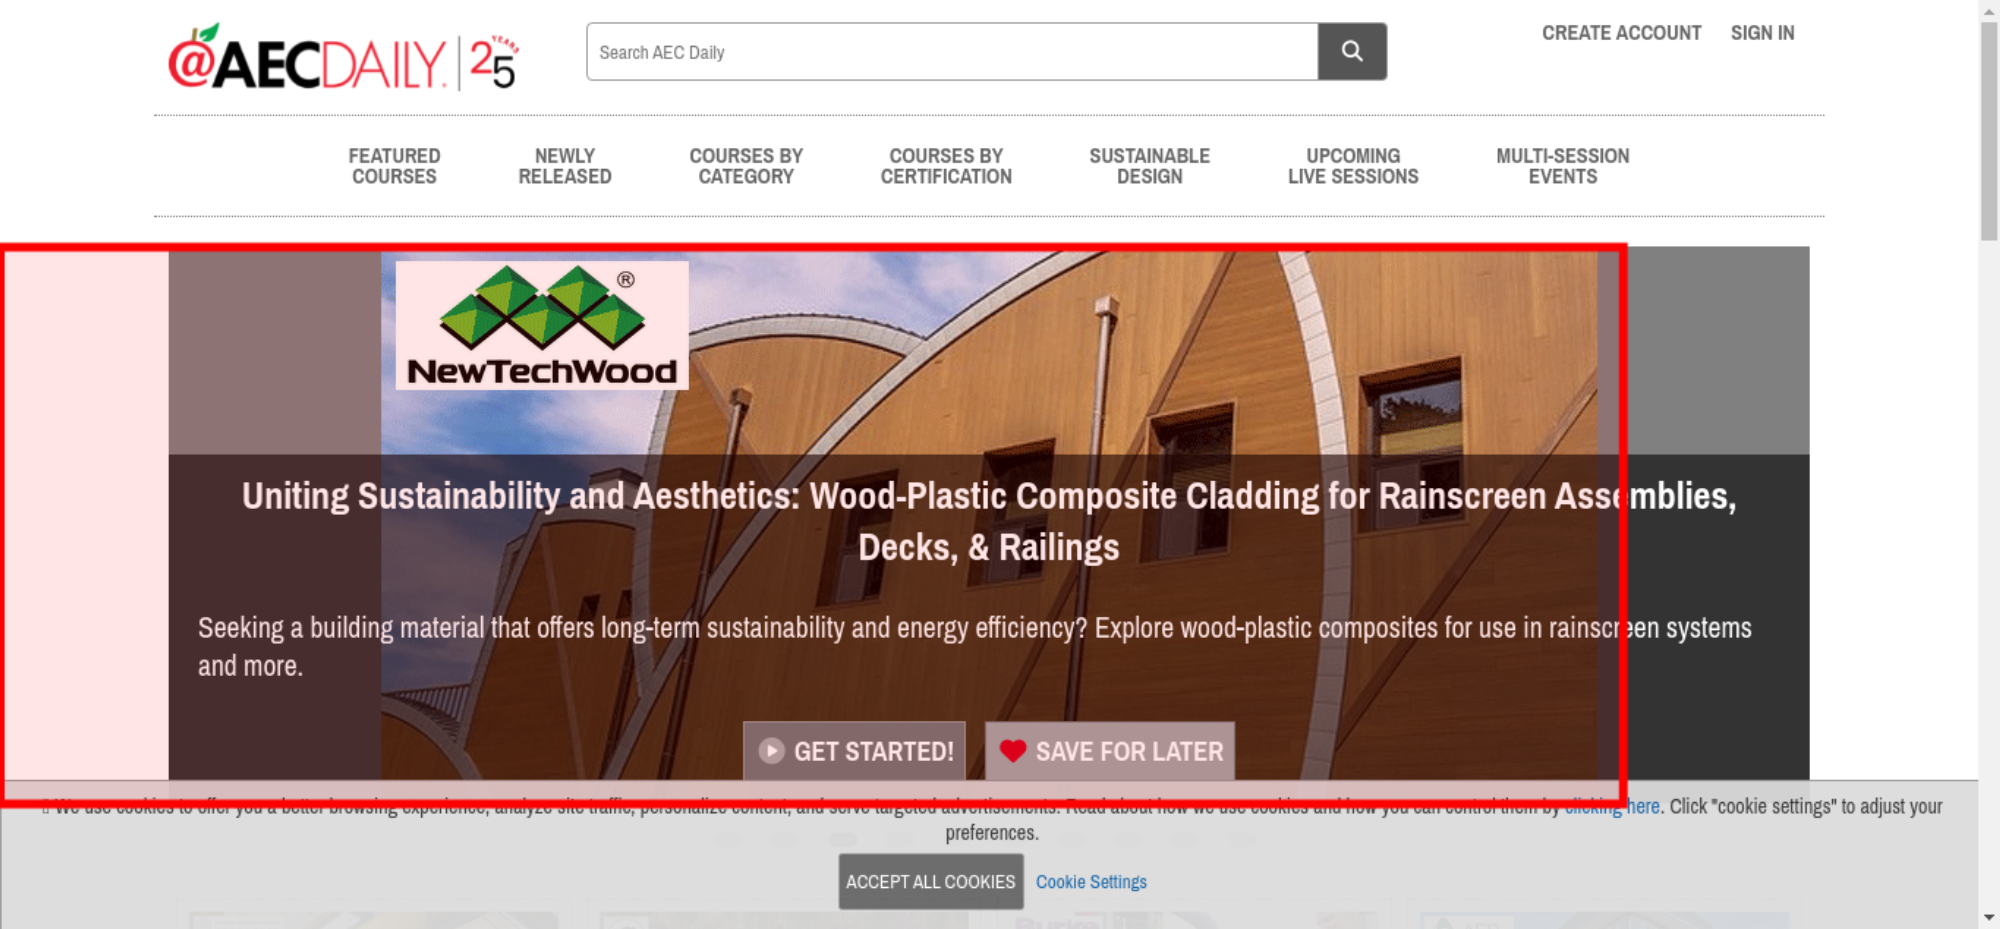
Task: Focus the Search AEC Daily field
Action: coord(952,52)
